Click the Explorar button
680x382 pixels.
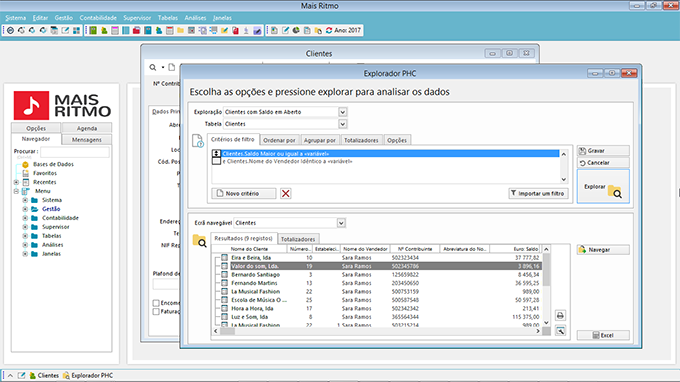603,186
